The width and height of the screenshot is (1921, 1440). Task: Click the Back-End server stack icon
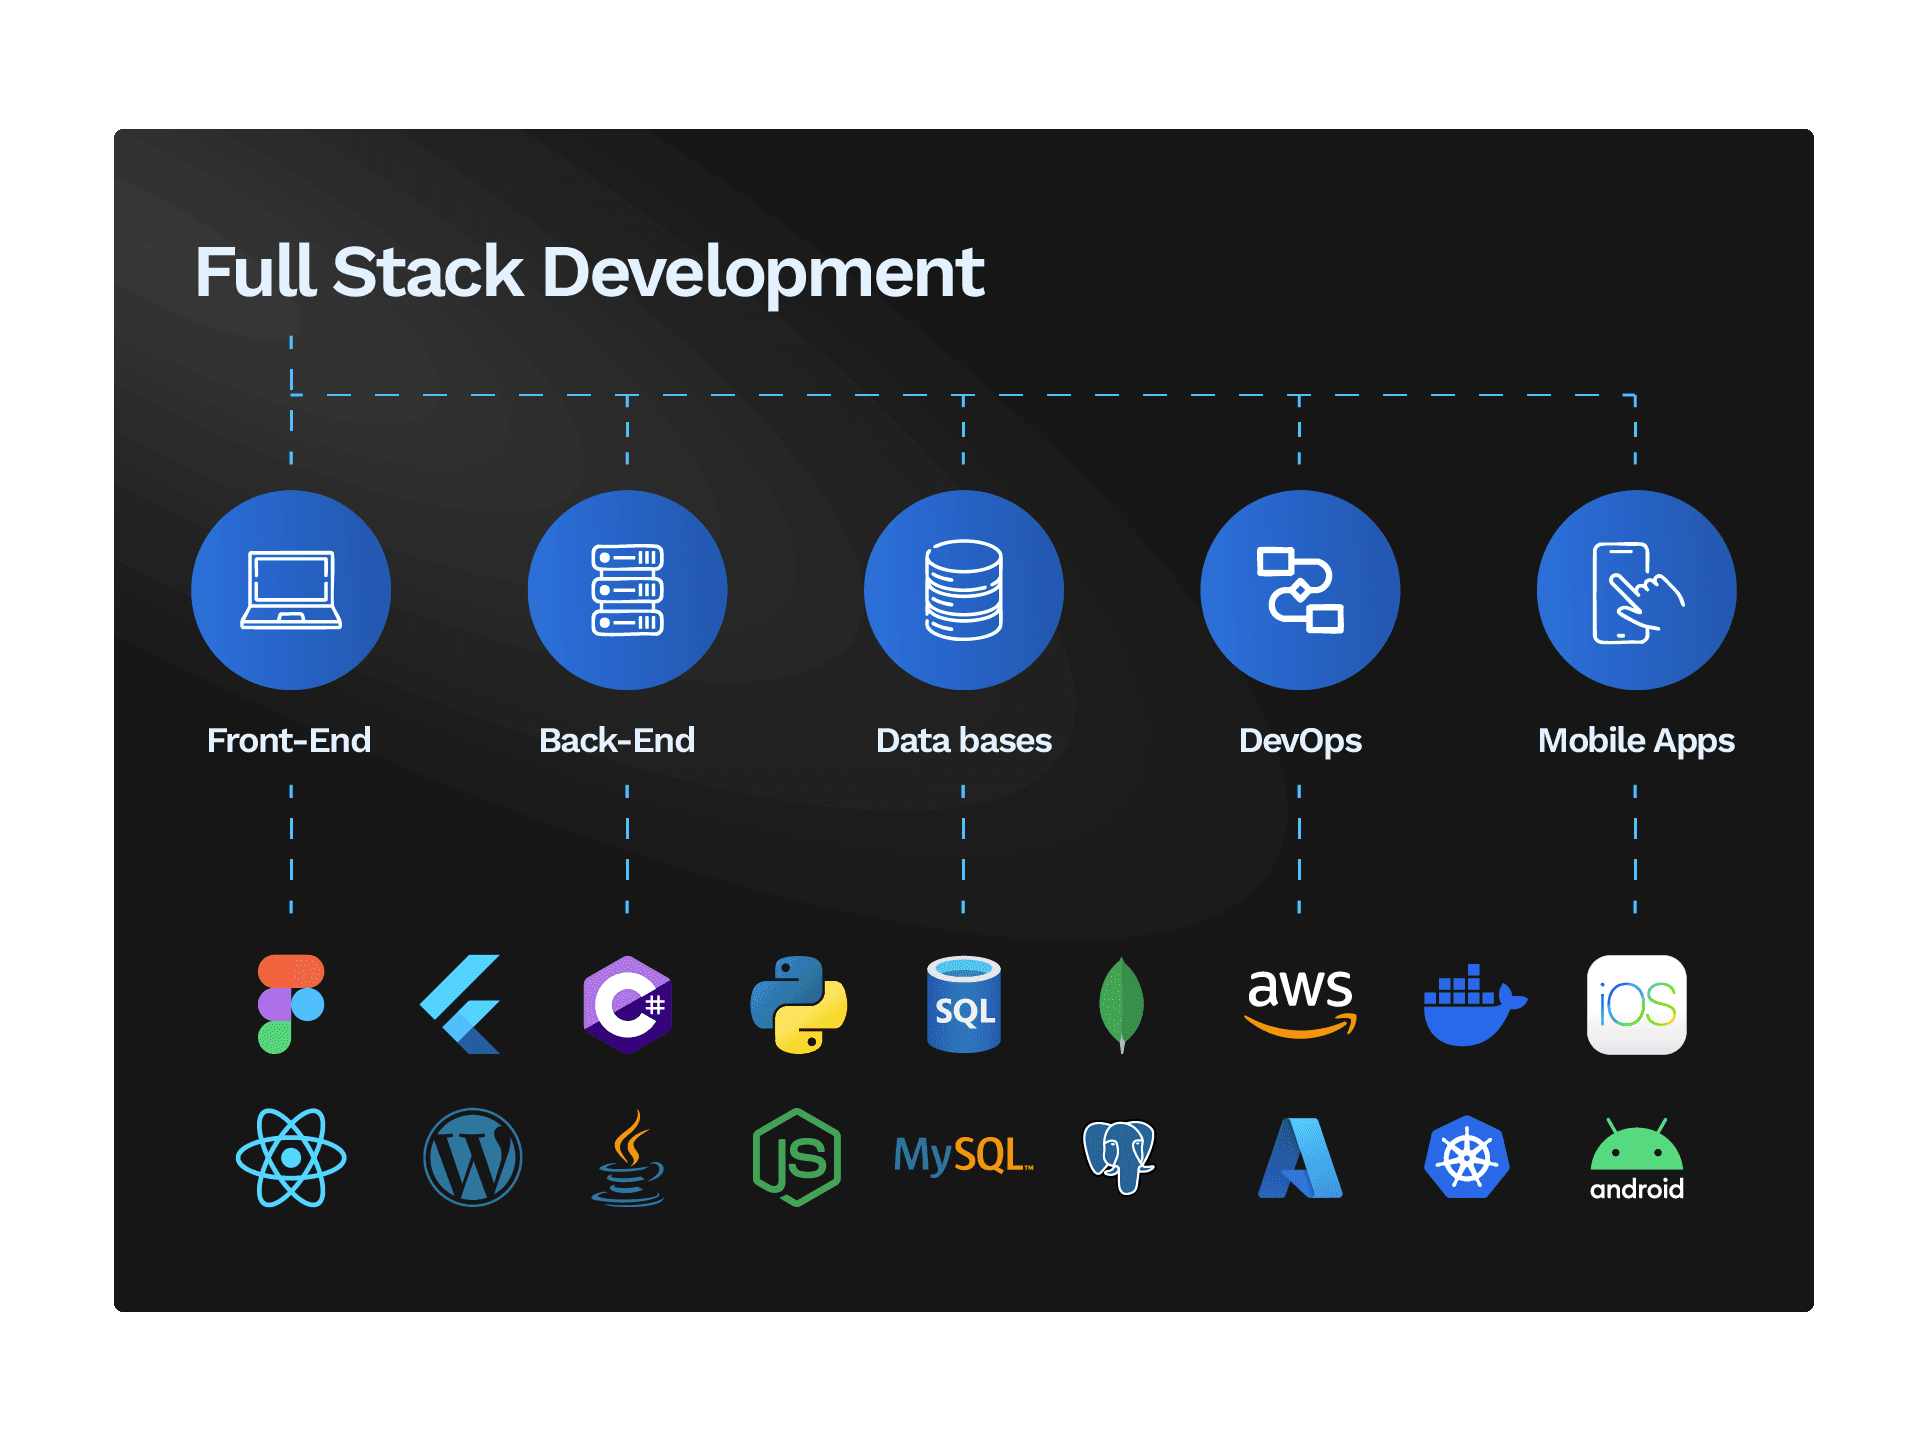628,590
